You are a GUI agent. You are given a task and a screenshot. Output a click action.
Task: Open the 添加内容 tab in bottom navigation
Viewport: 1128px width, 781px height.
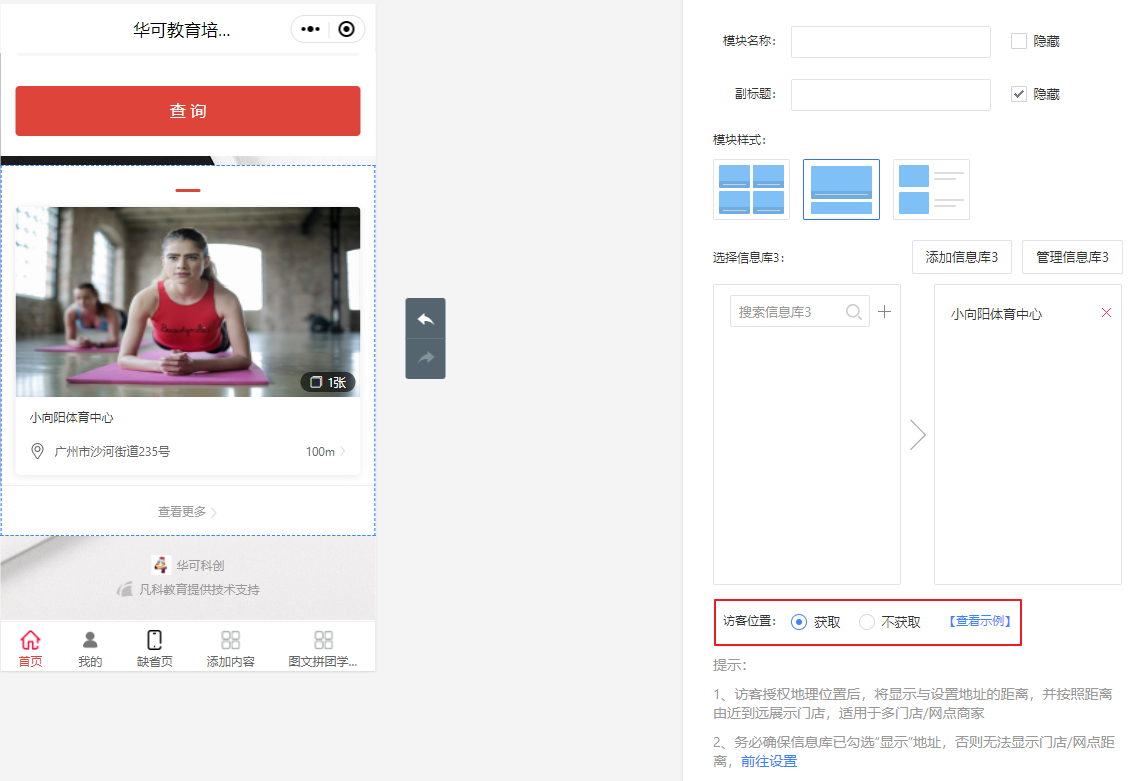230,649
